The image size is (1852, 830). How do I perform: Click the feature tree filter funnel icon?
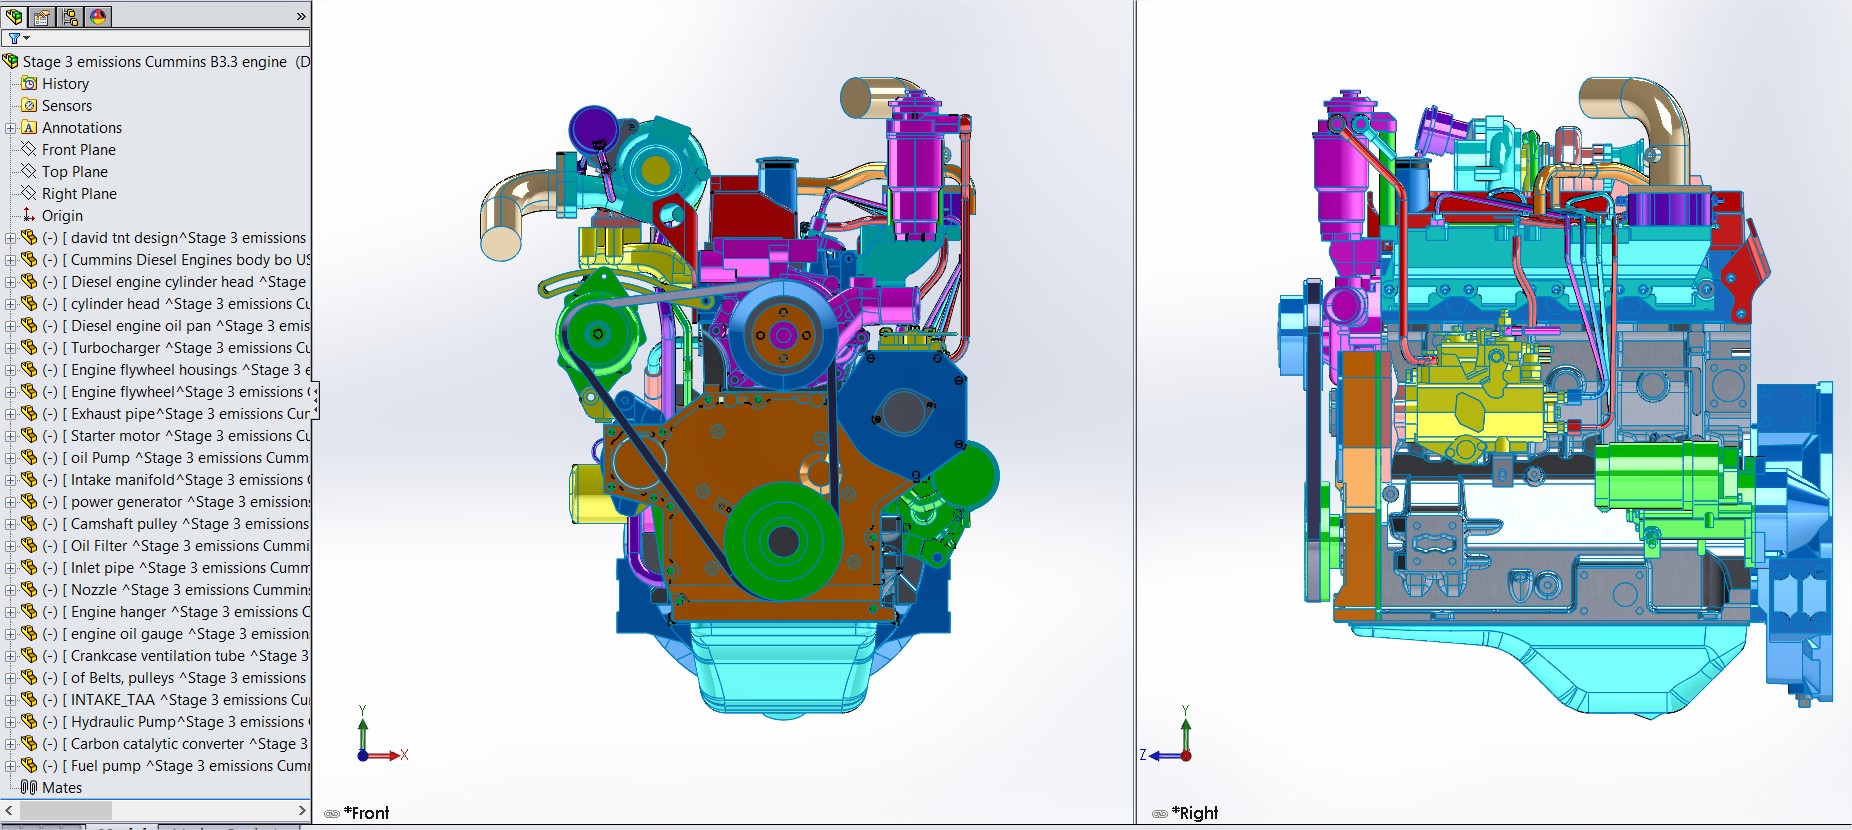click(x=15, y=38)
